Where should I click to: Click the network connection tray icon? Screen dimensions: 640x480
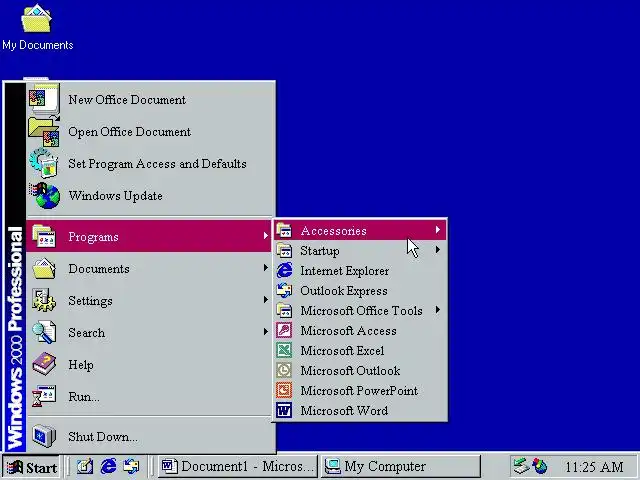coord(521,466)
